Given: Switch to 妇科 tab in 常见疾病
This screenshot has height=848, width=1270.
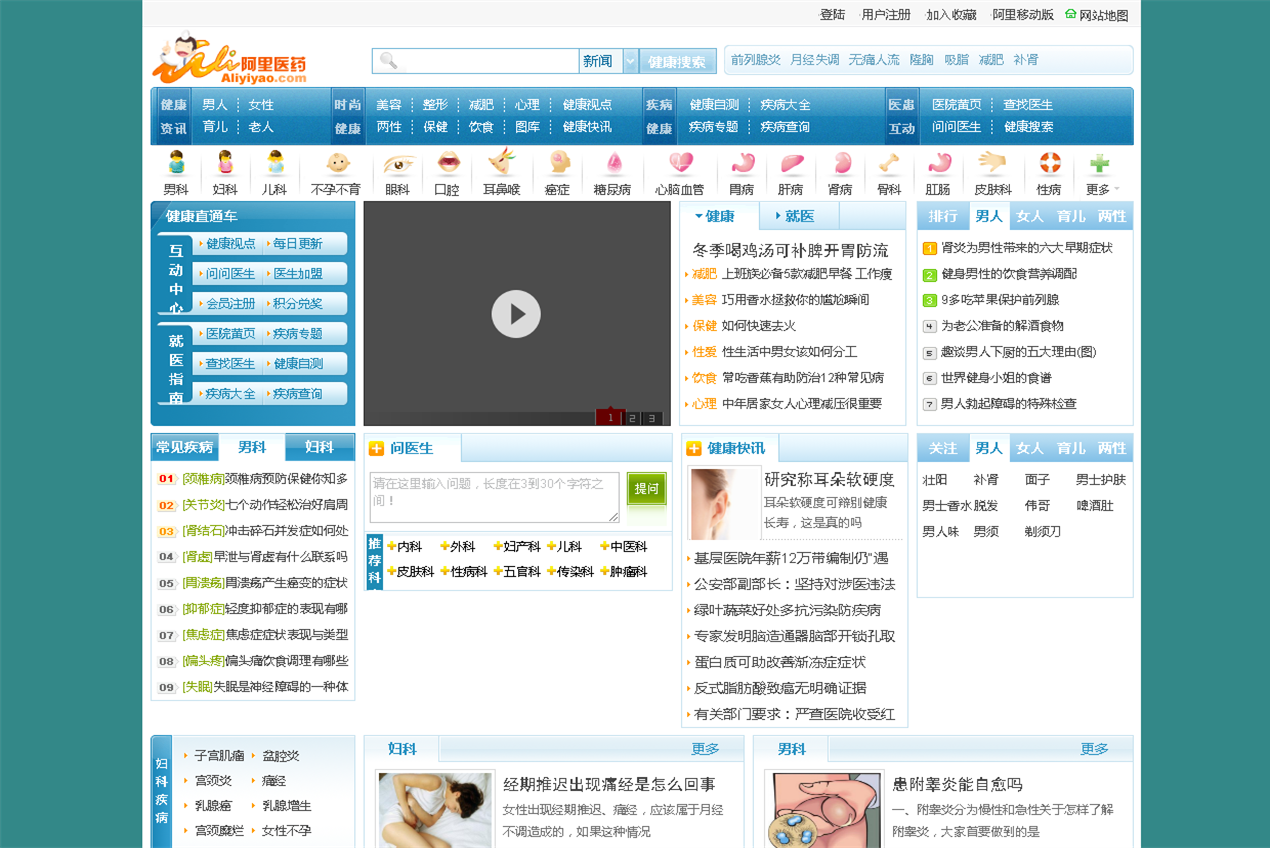Looking at the screenshot, I should point(319,447).
